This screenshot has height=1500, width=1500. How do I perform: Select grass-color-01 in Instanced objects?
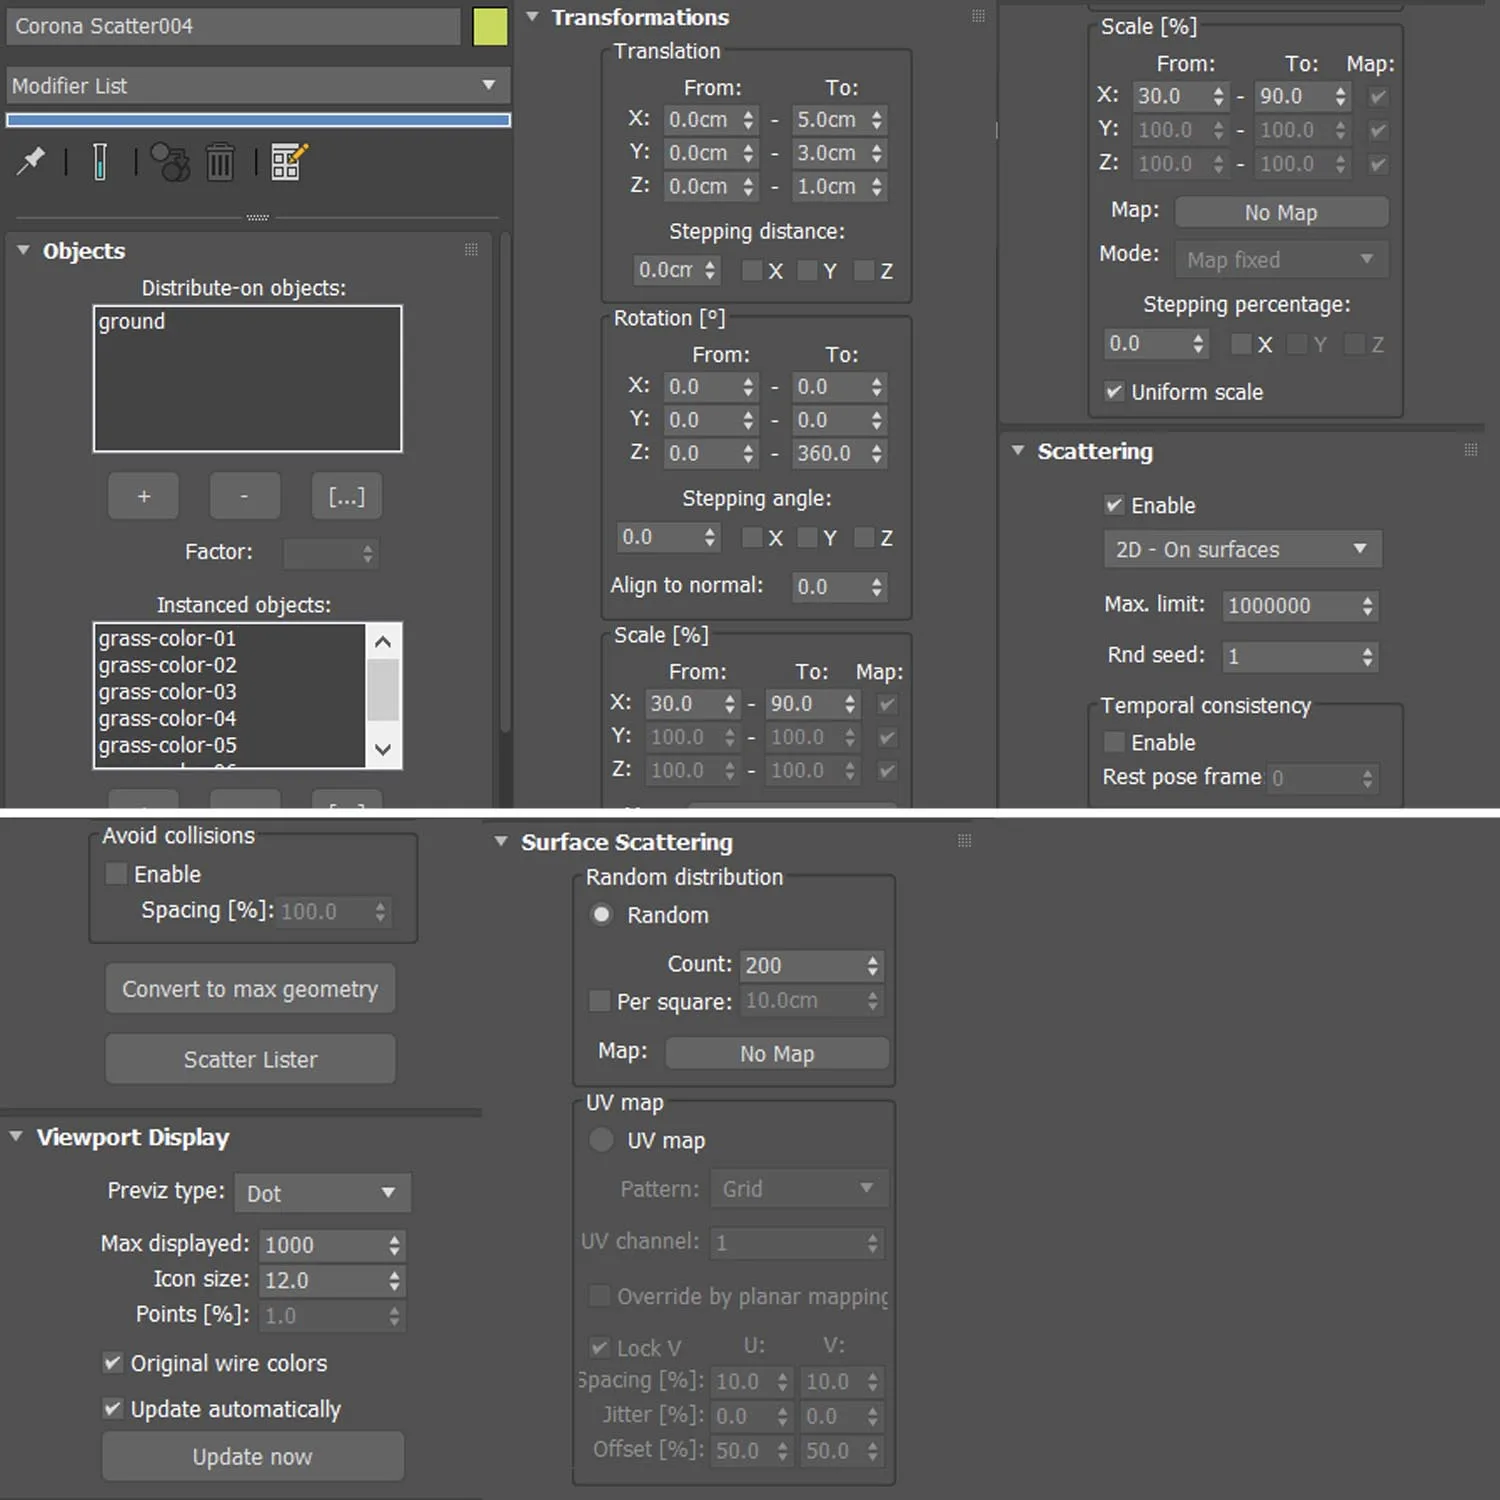tap(167, 638)
